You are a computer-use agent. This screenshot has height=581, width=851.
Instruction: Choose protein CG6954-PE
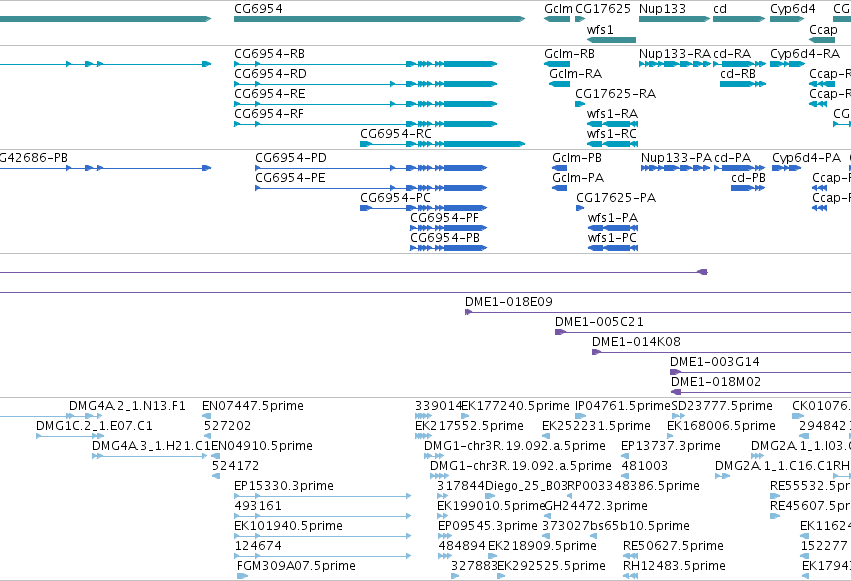pos(290,178)
